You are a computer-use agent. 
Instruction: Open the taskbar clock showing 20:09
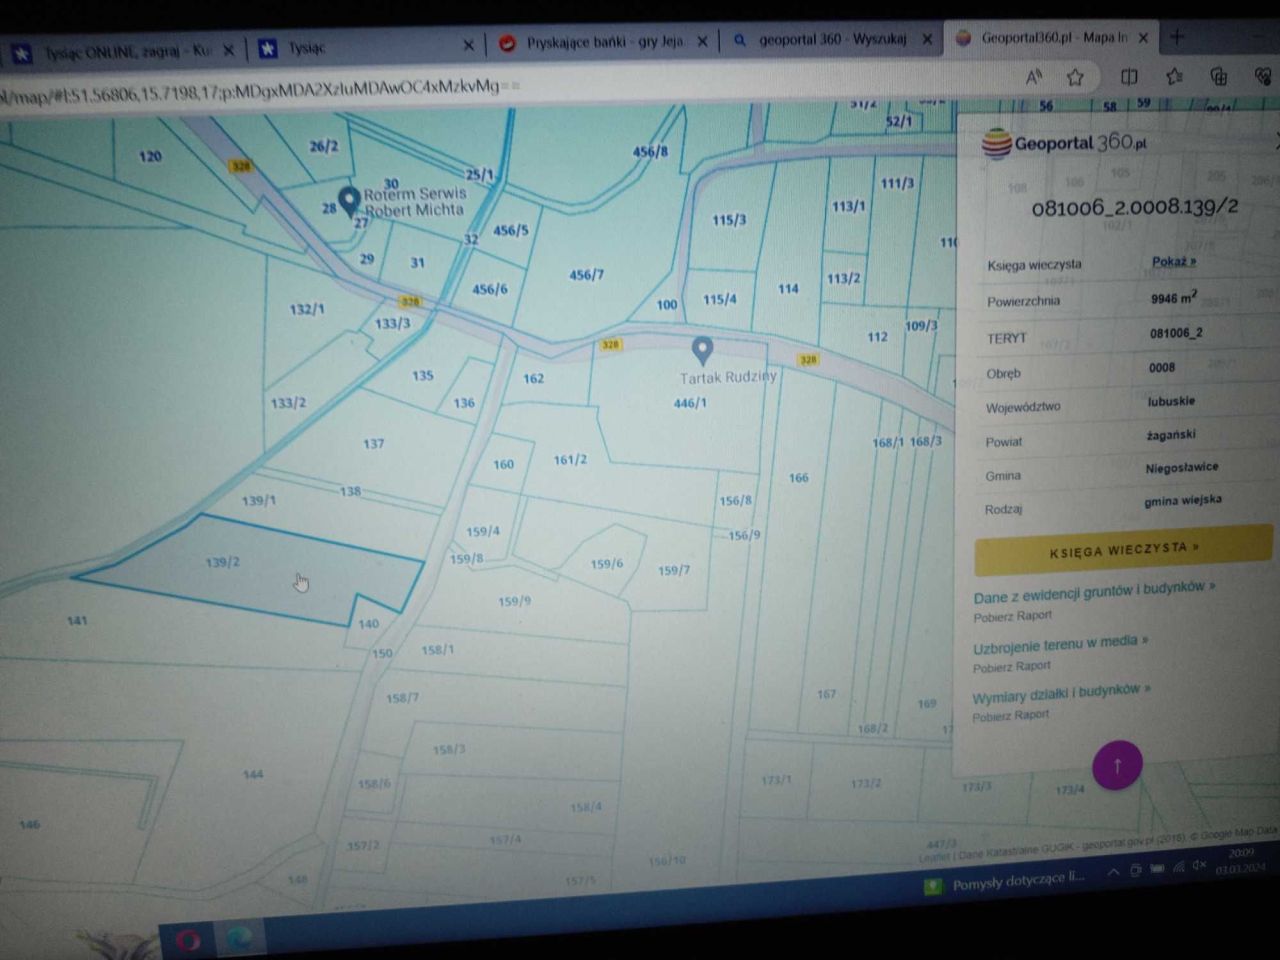point(1242,861)
